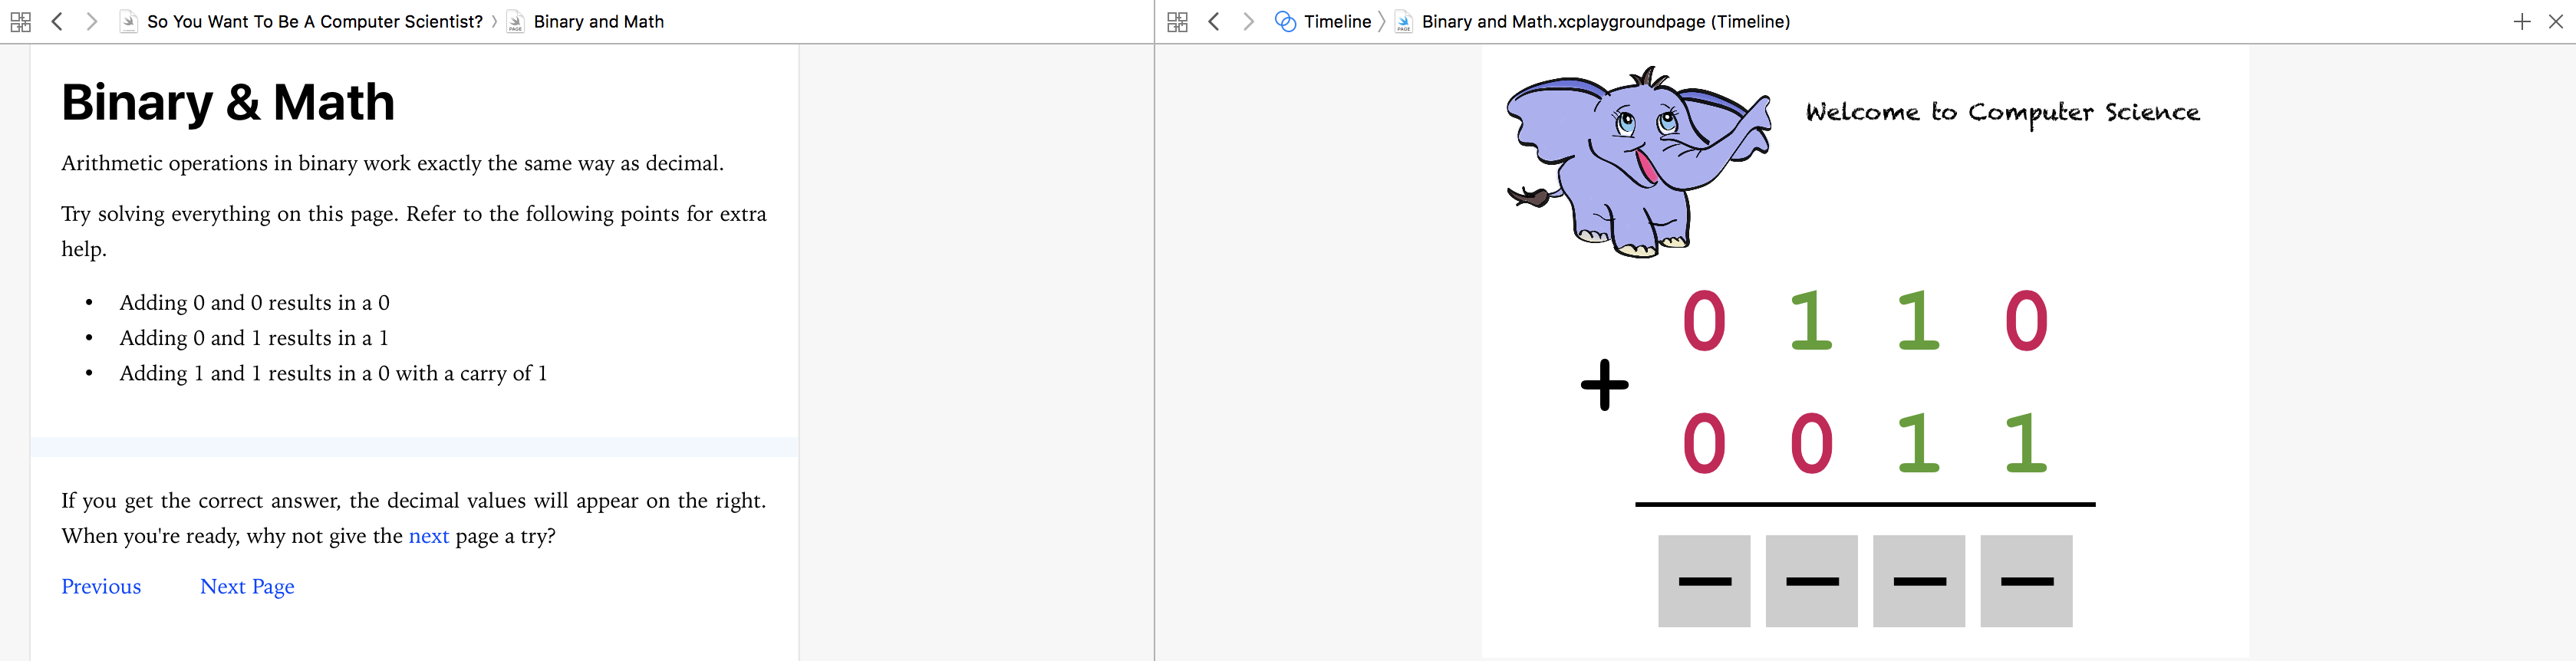Click the playground file icon in the left breadcrumb
This screenshot has height=661, width=2576.
tap(128, 21)
